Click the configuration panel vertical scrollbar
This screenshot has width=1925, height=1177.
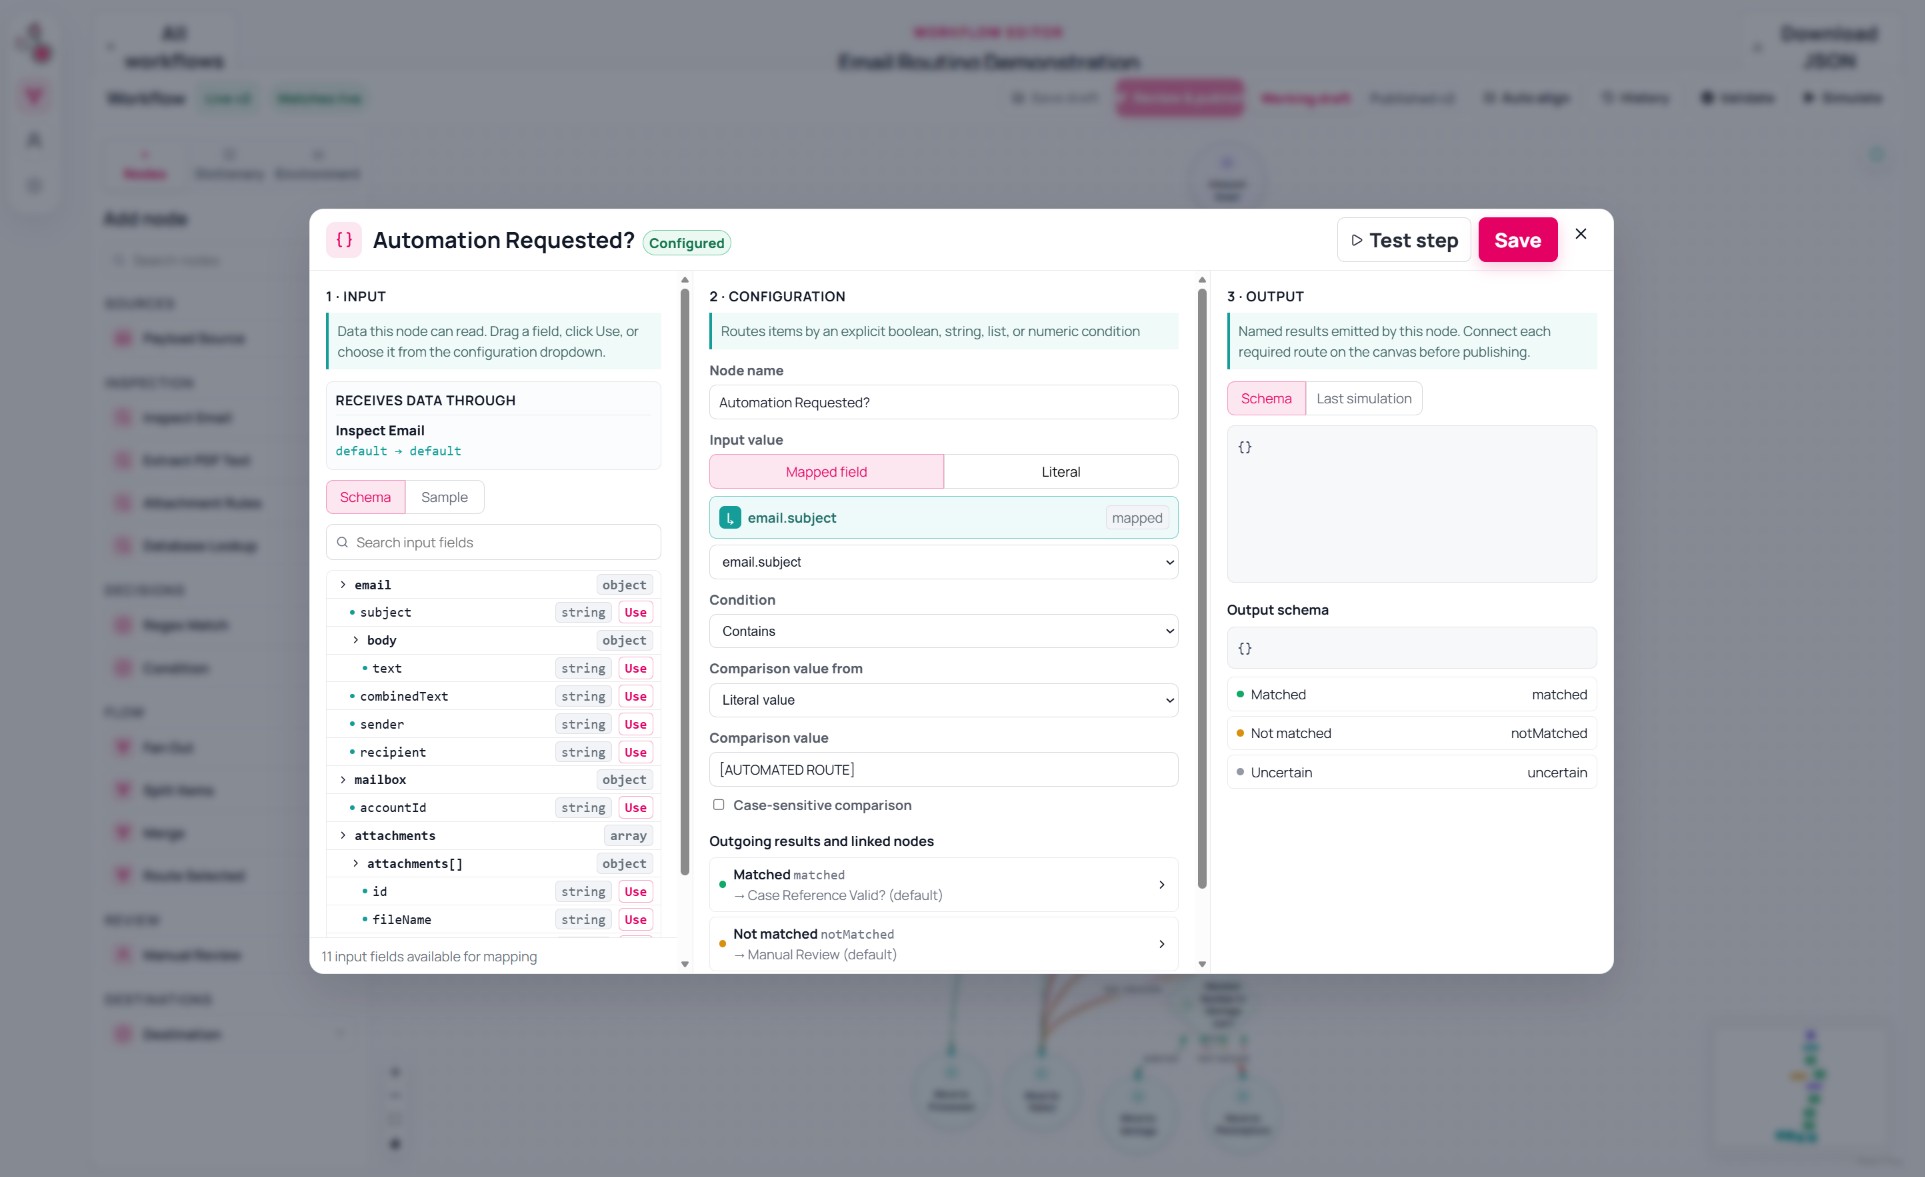tap(1202, 589)
